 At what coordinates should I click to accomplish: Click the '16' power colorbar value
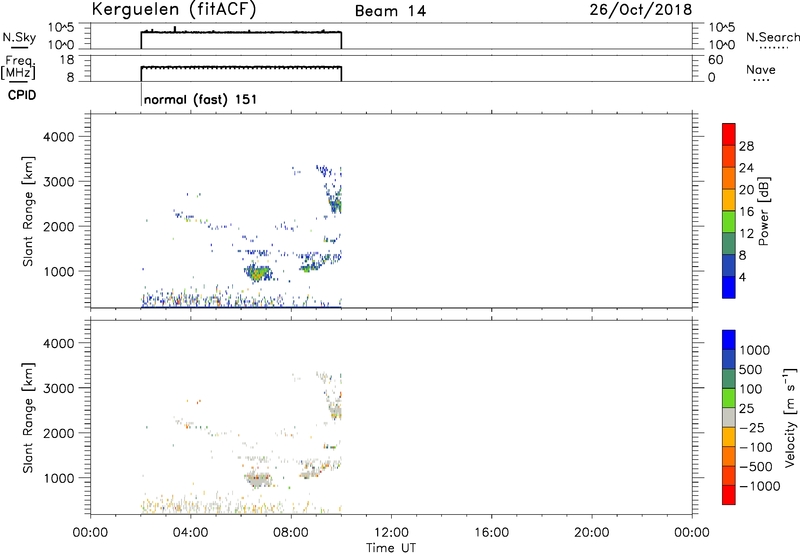click(746, 212)
